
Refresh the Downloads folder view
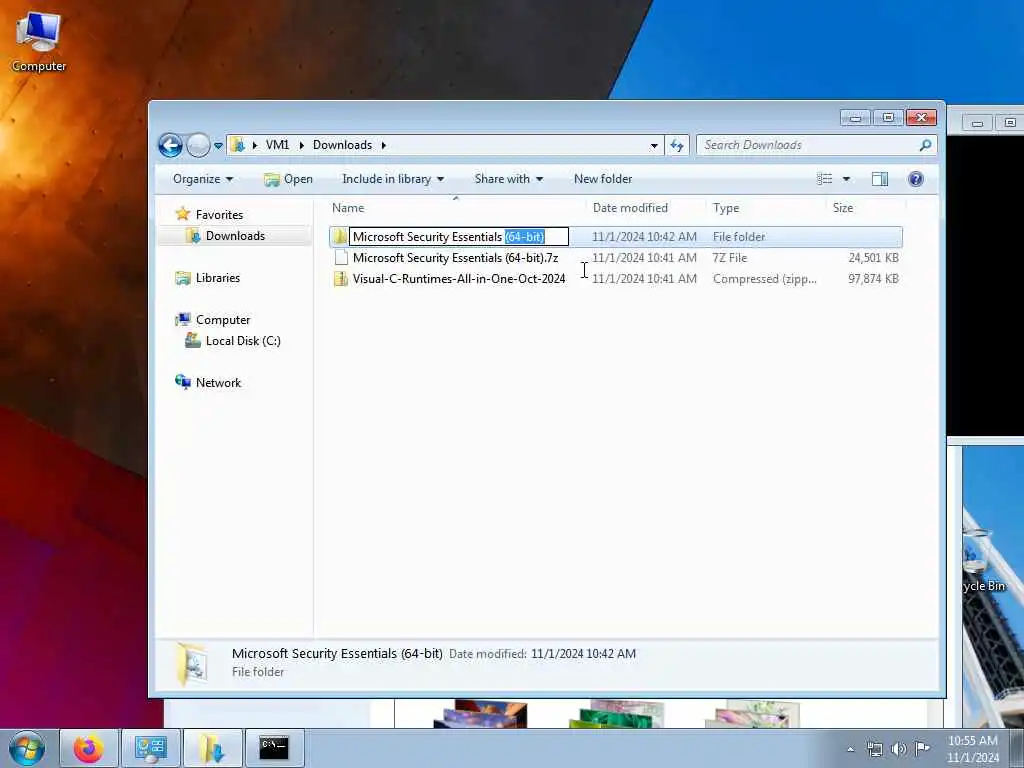click(x=677, y=146)
